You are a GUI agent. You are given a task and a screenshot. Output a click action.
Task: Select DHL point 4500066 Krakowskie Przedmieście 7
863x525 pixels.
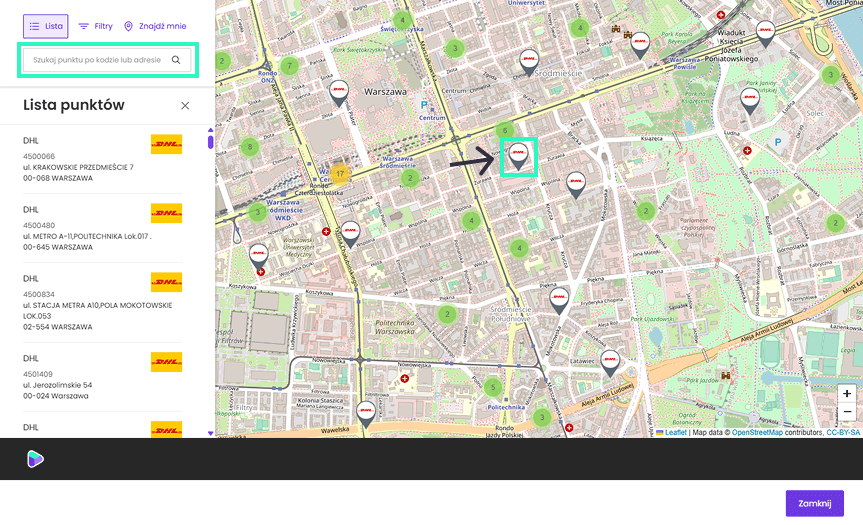100,159
